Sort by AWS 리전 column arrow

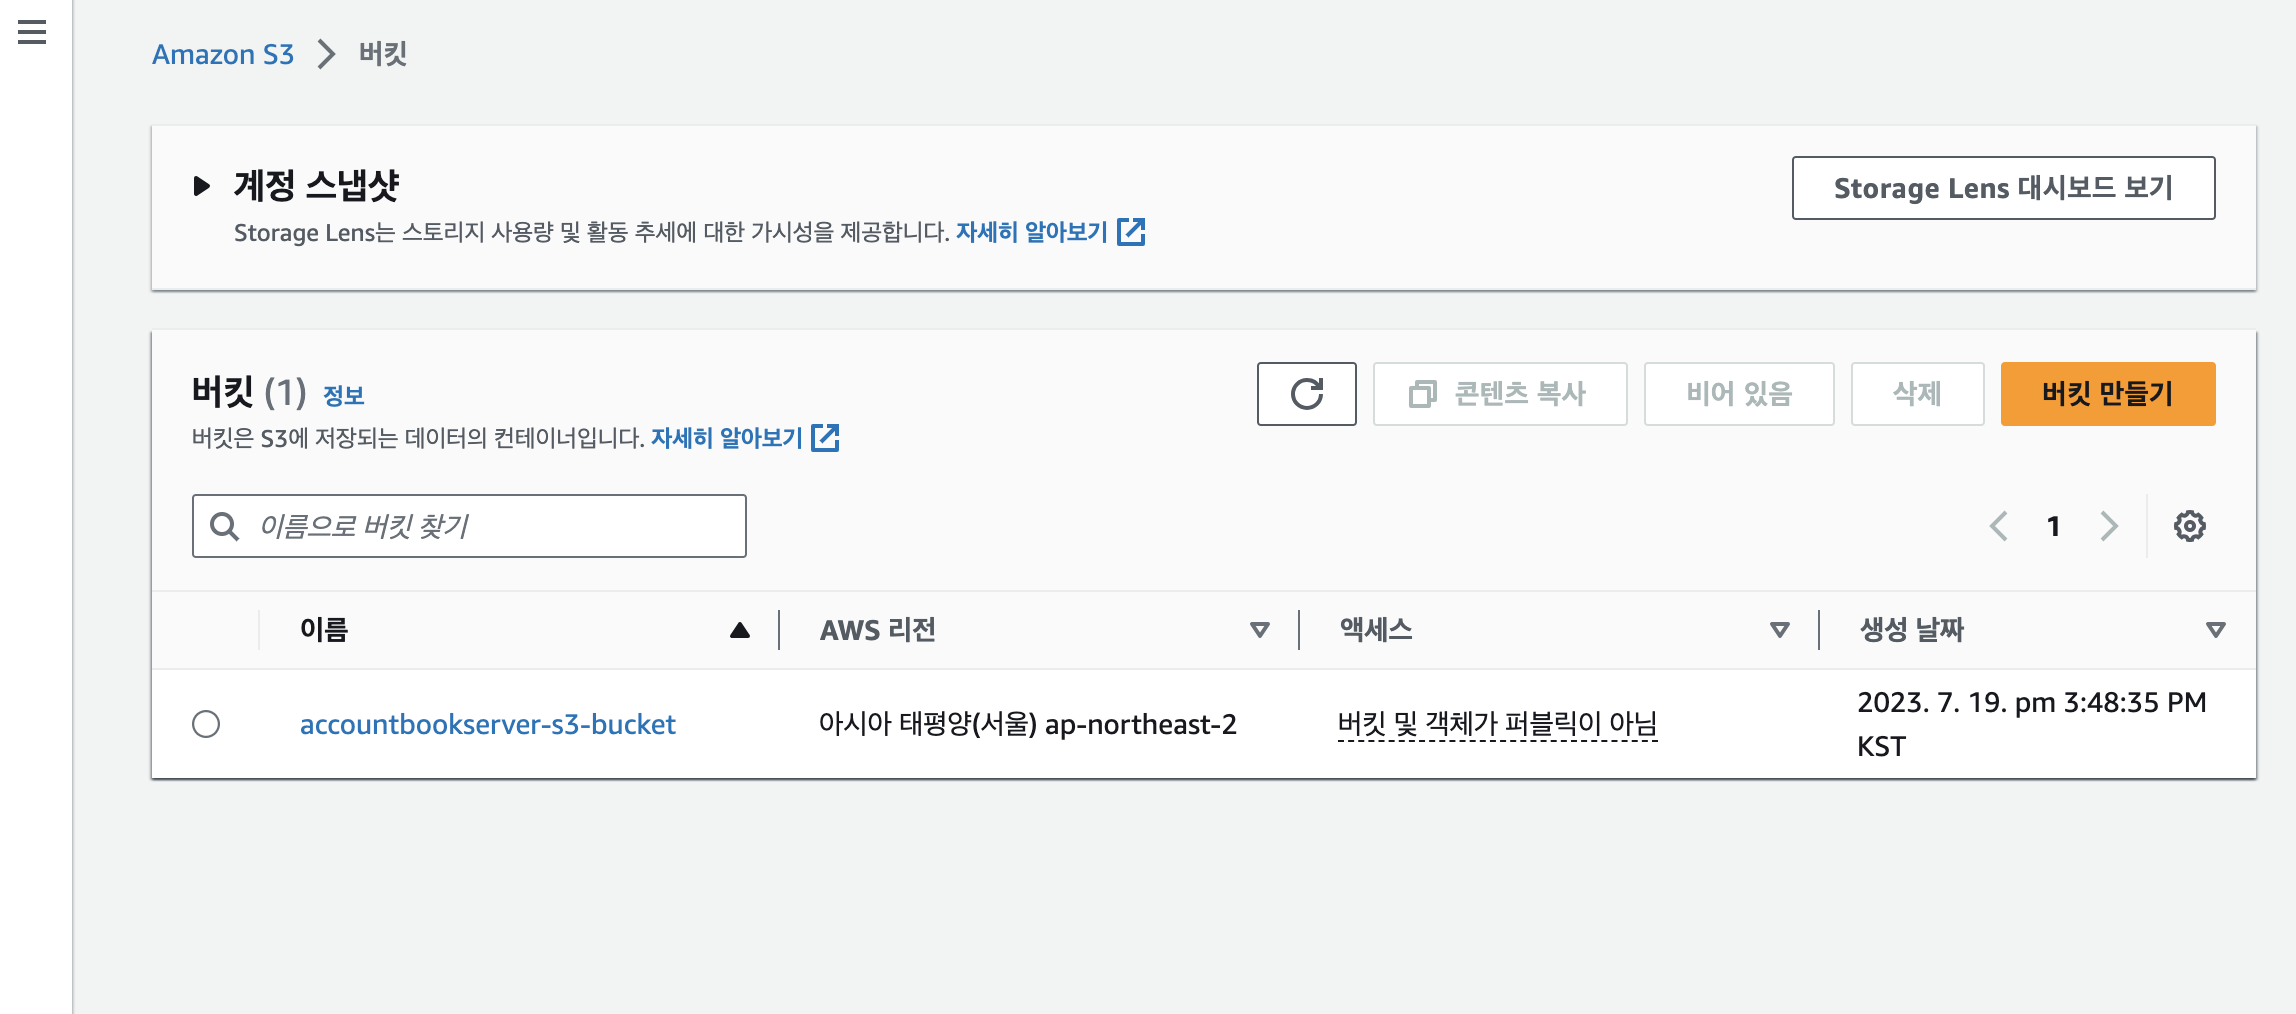(x=1260, y=630)
